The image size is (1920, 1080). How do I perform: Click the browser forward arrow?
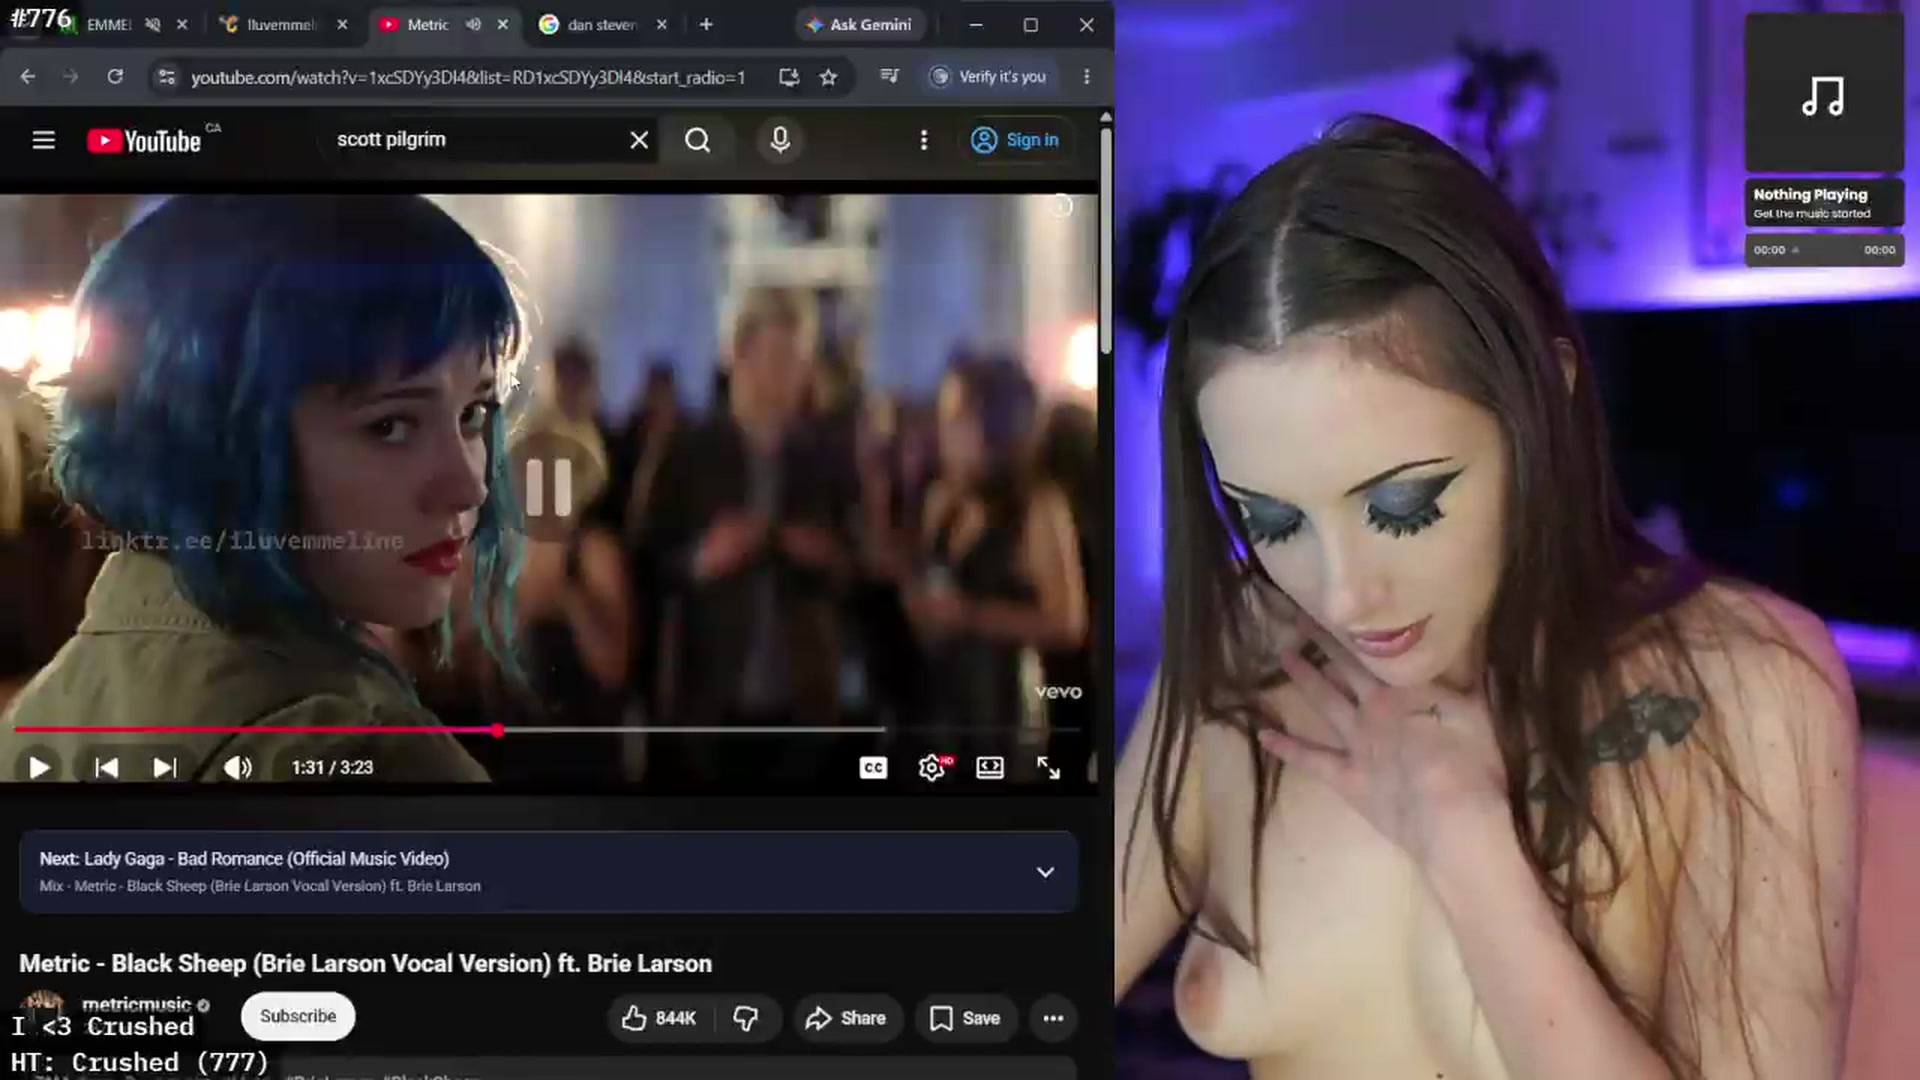pos(70,77)
